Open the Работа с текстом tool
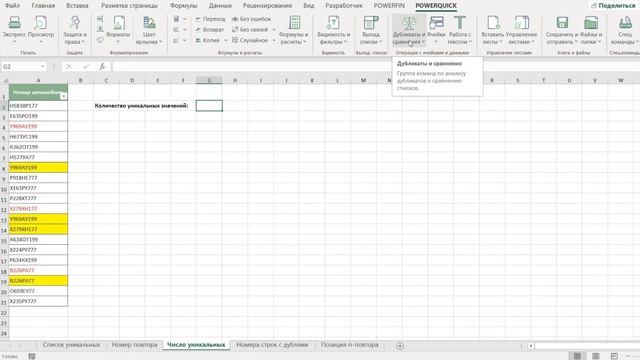 460,30
